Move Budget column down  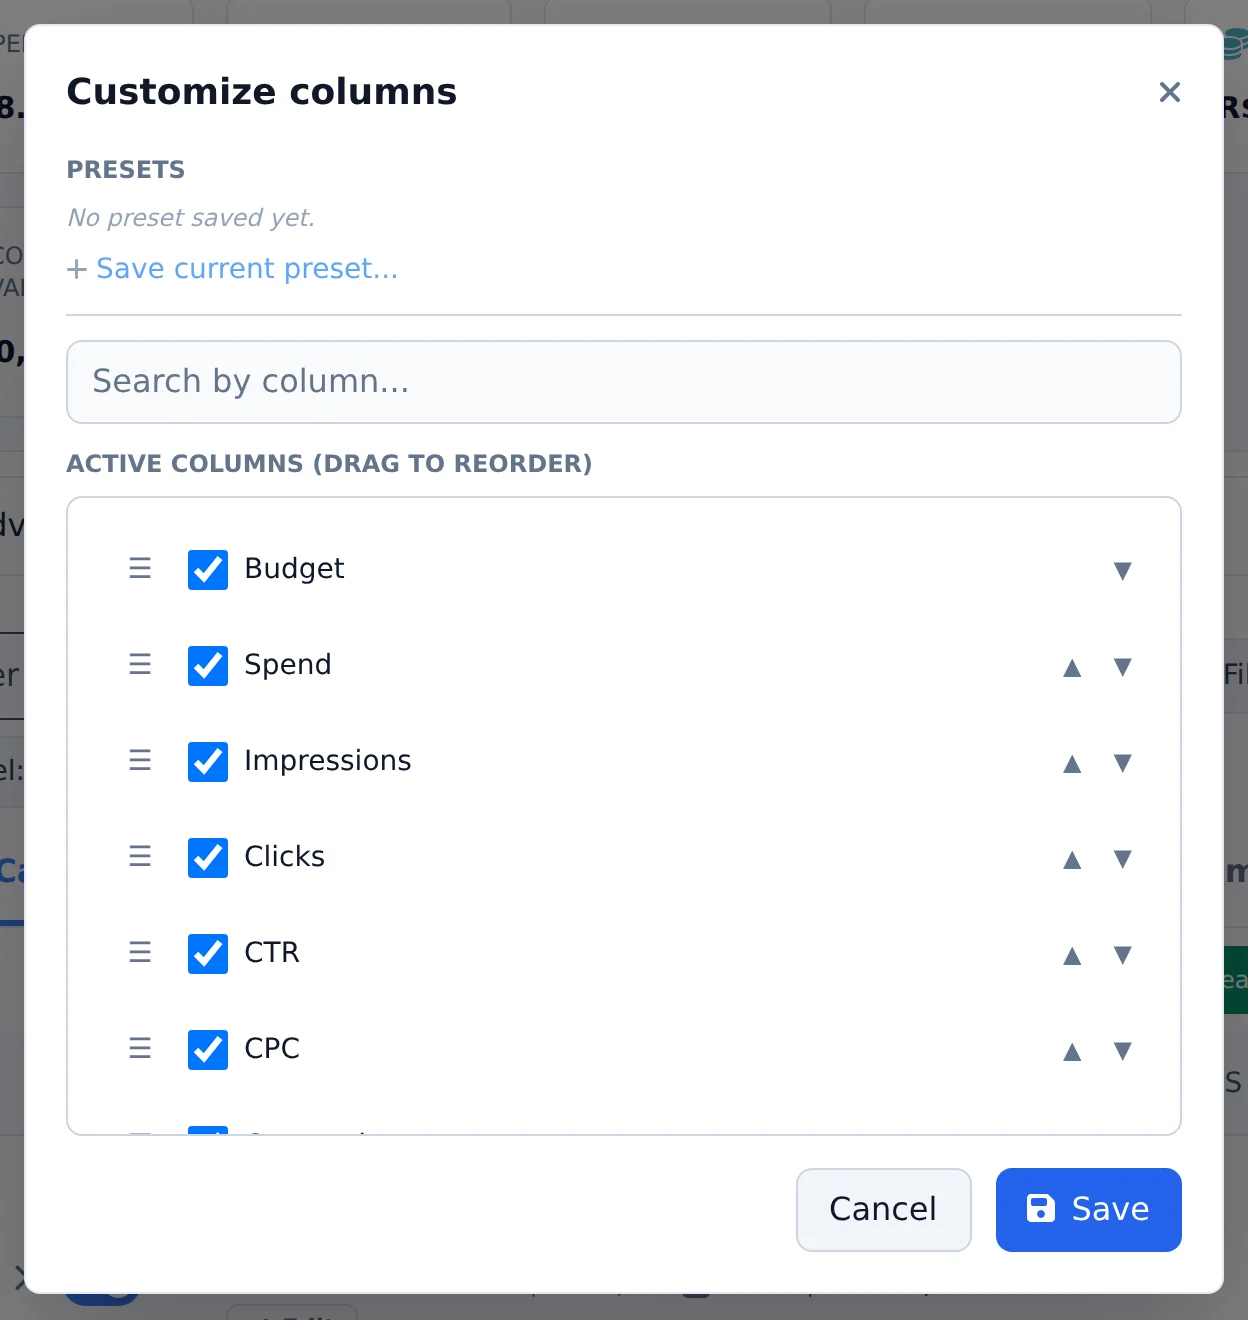tap(1122, 570)
